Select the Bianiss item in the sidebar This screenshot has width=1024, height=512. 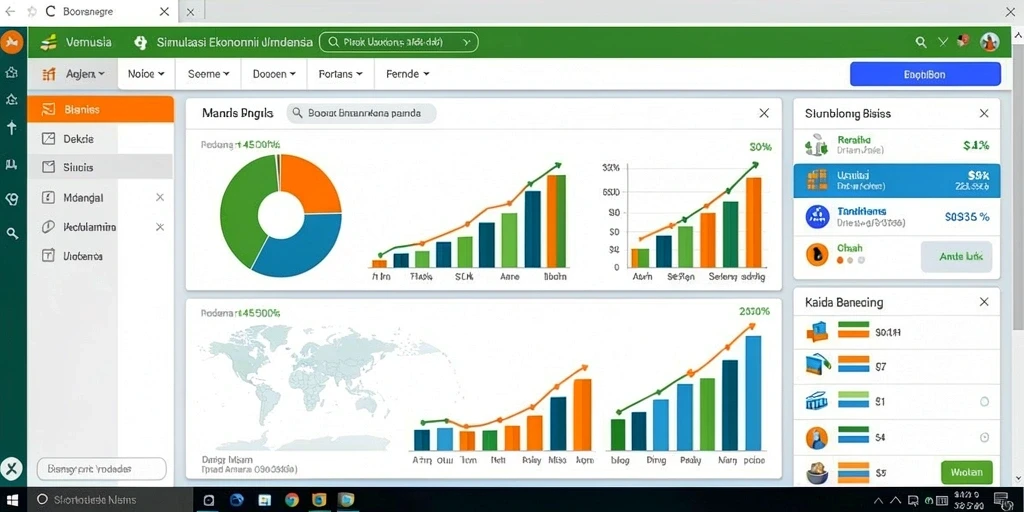(101, 109)
